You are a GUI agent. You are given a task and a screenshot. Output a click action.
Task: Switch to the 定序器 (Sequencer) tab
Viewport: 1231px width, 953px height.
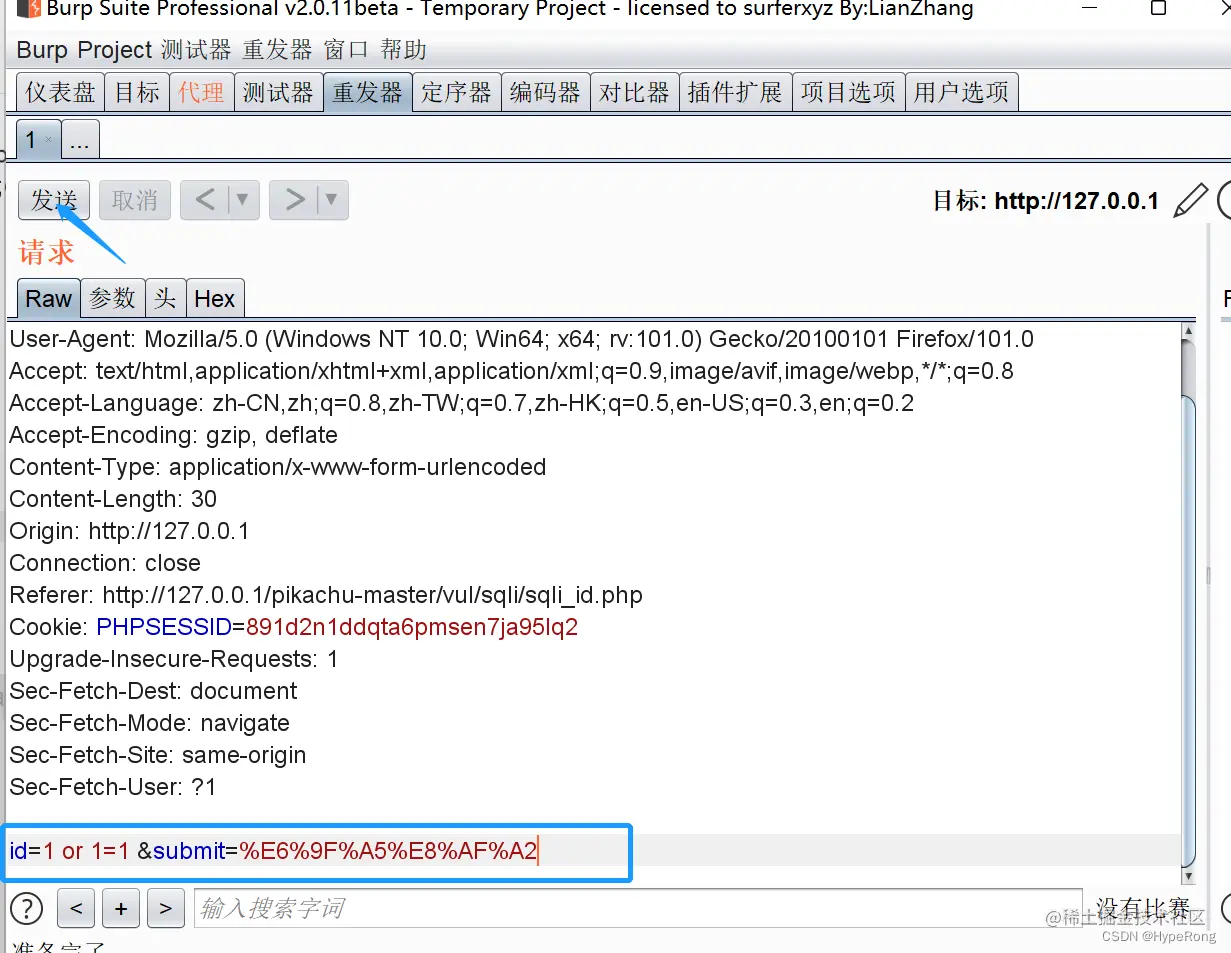[x=456, y=91]
